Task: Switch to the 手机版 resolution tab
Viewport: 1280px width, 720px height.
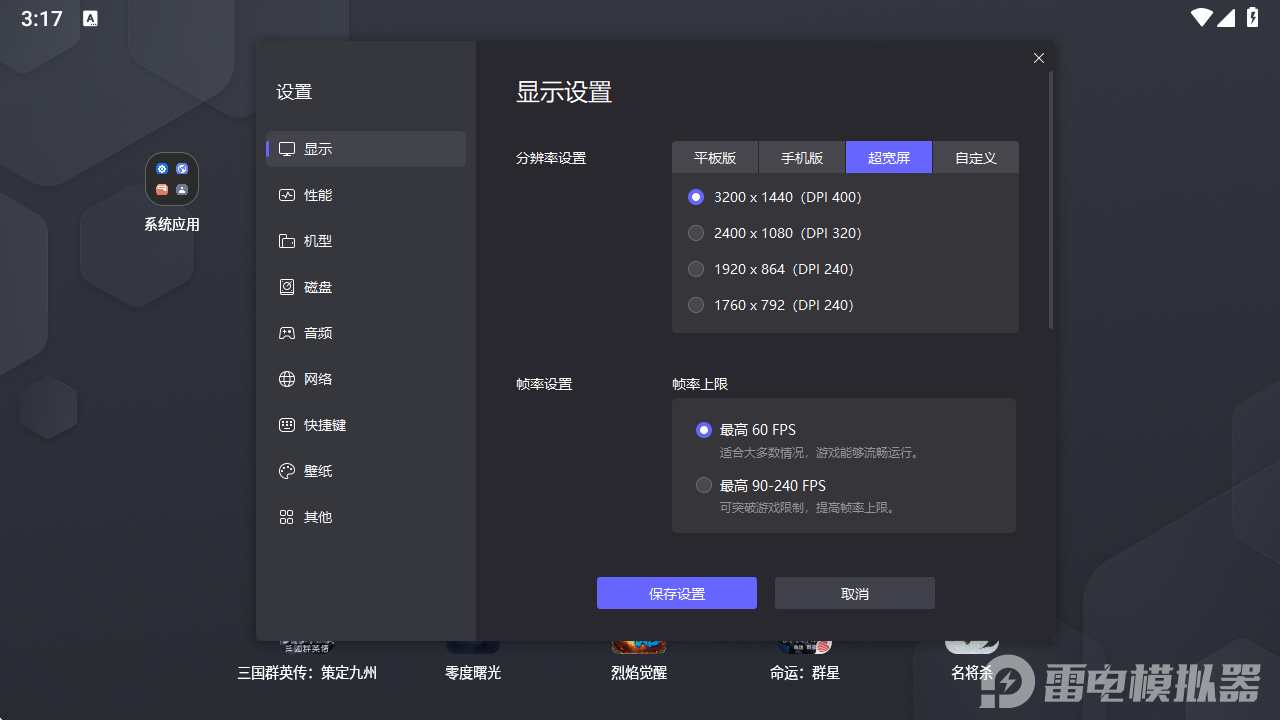Action: click(802, 157)
